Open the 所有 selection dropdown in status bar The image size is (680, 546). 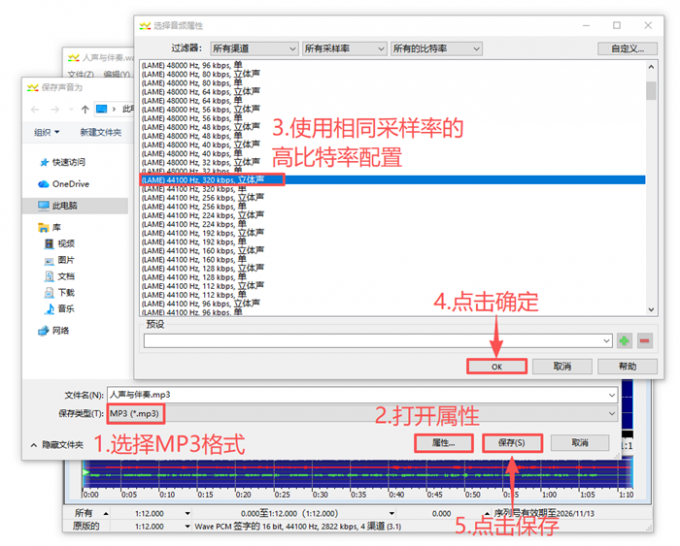point(106,513)
